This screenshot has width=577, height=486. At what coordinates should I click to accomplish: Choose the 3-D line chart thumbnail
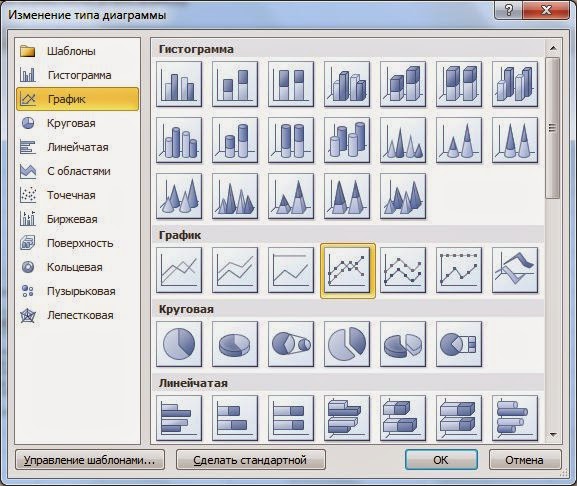[514, 270]
